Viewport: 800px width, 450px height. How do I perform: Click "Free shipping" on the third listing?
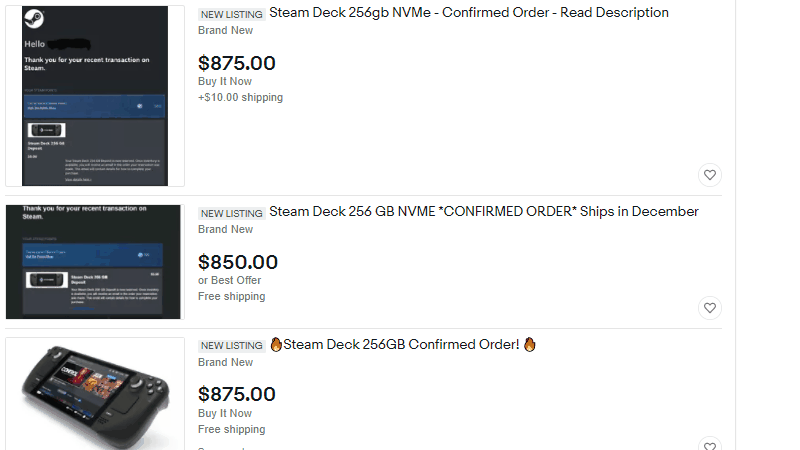click(x=232, y=429)
